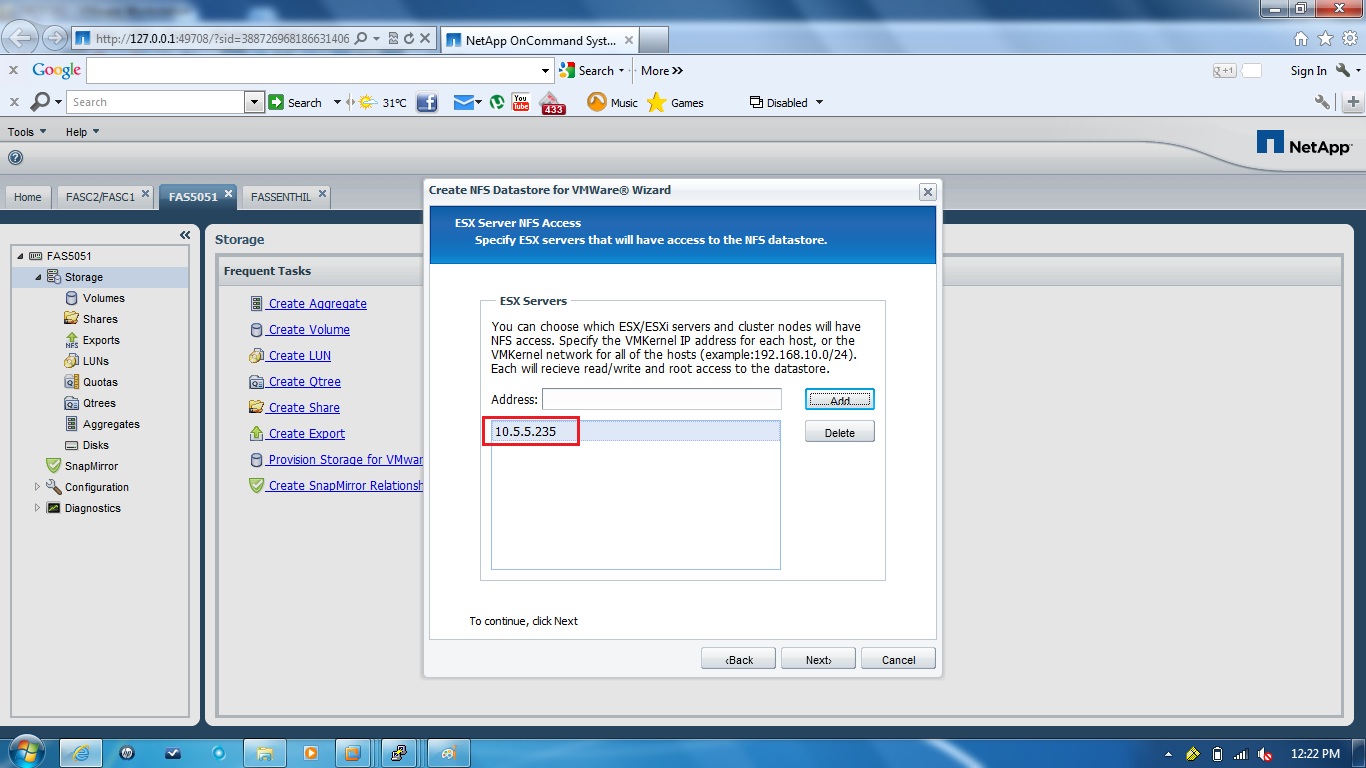The height and width of the screenshot is (768, 1366).
Task: Click the help question-mark icon below Tools
Action: click(15, 157)
